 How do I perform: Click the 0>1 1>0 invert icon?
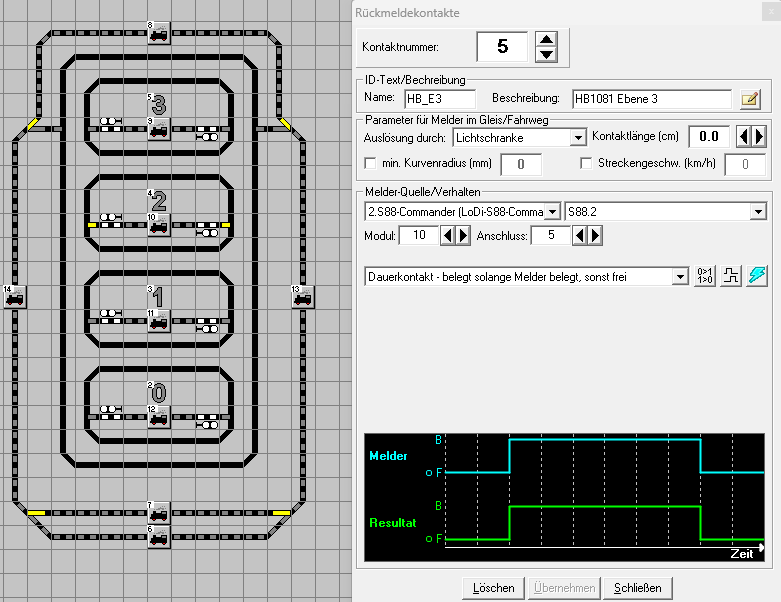pyautogui.click(x=705, y=275)
